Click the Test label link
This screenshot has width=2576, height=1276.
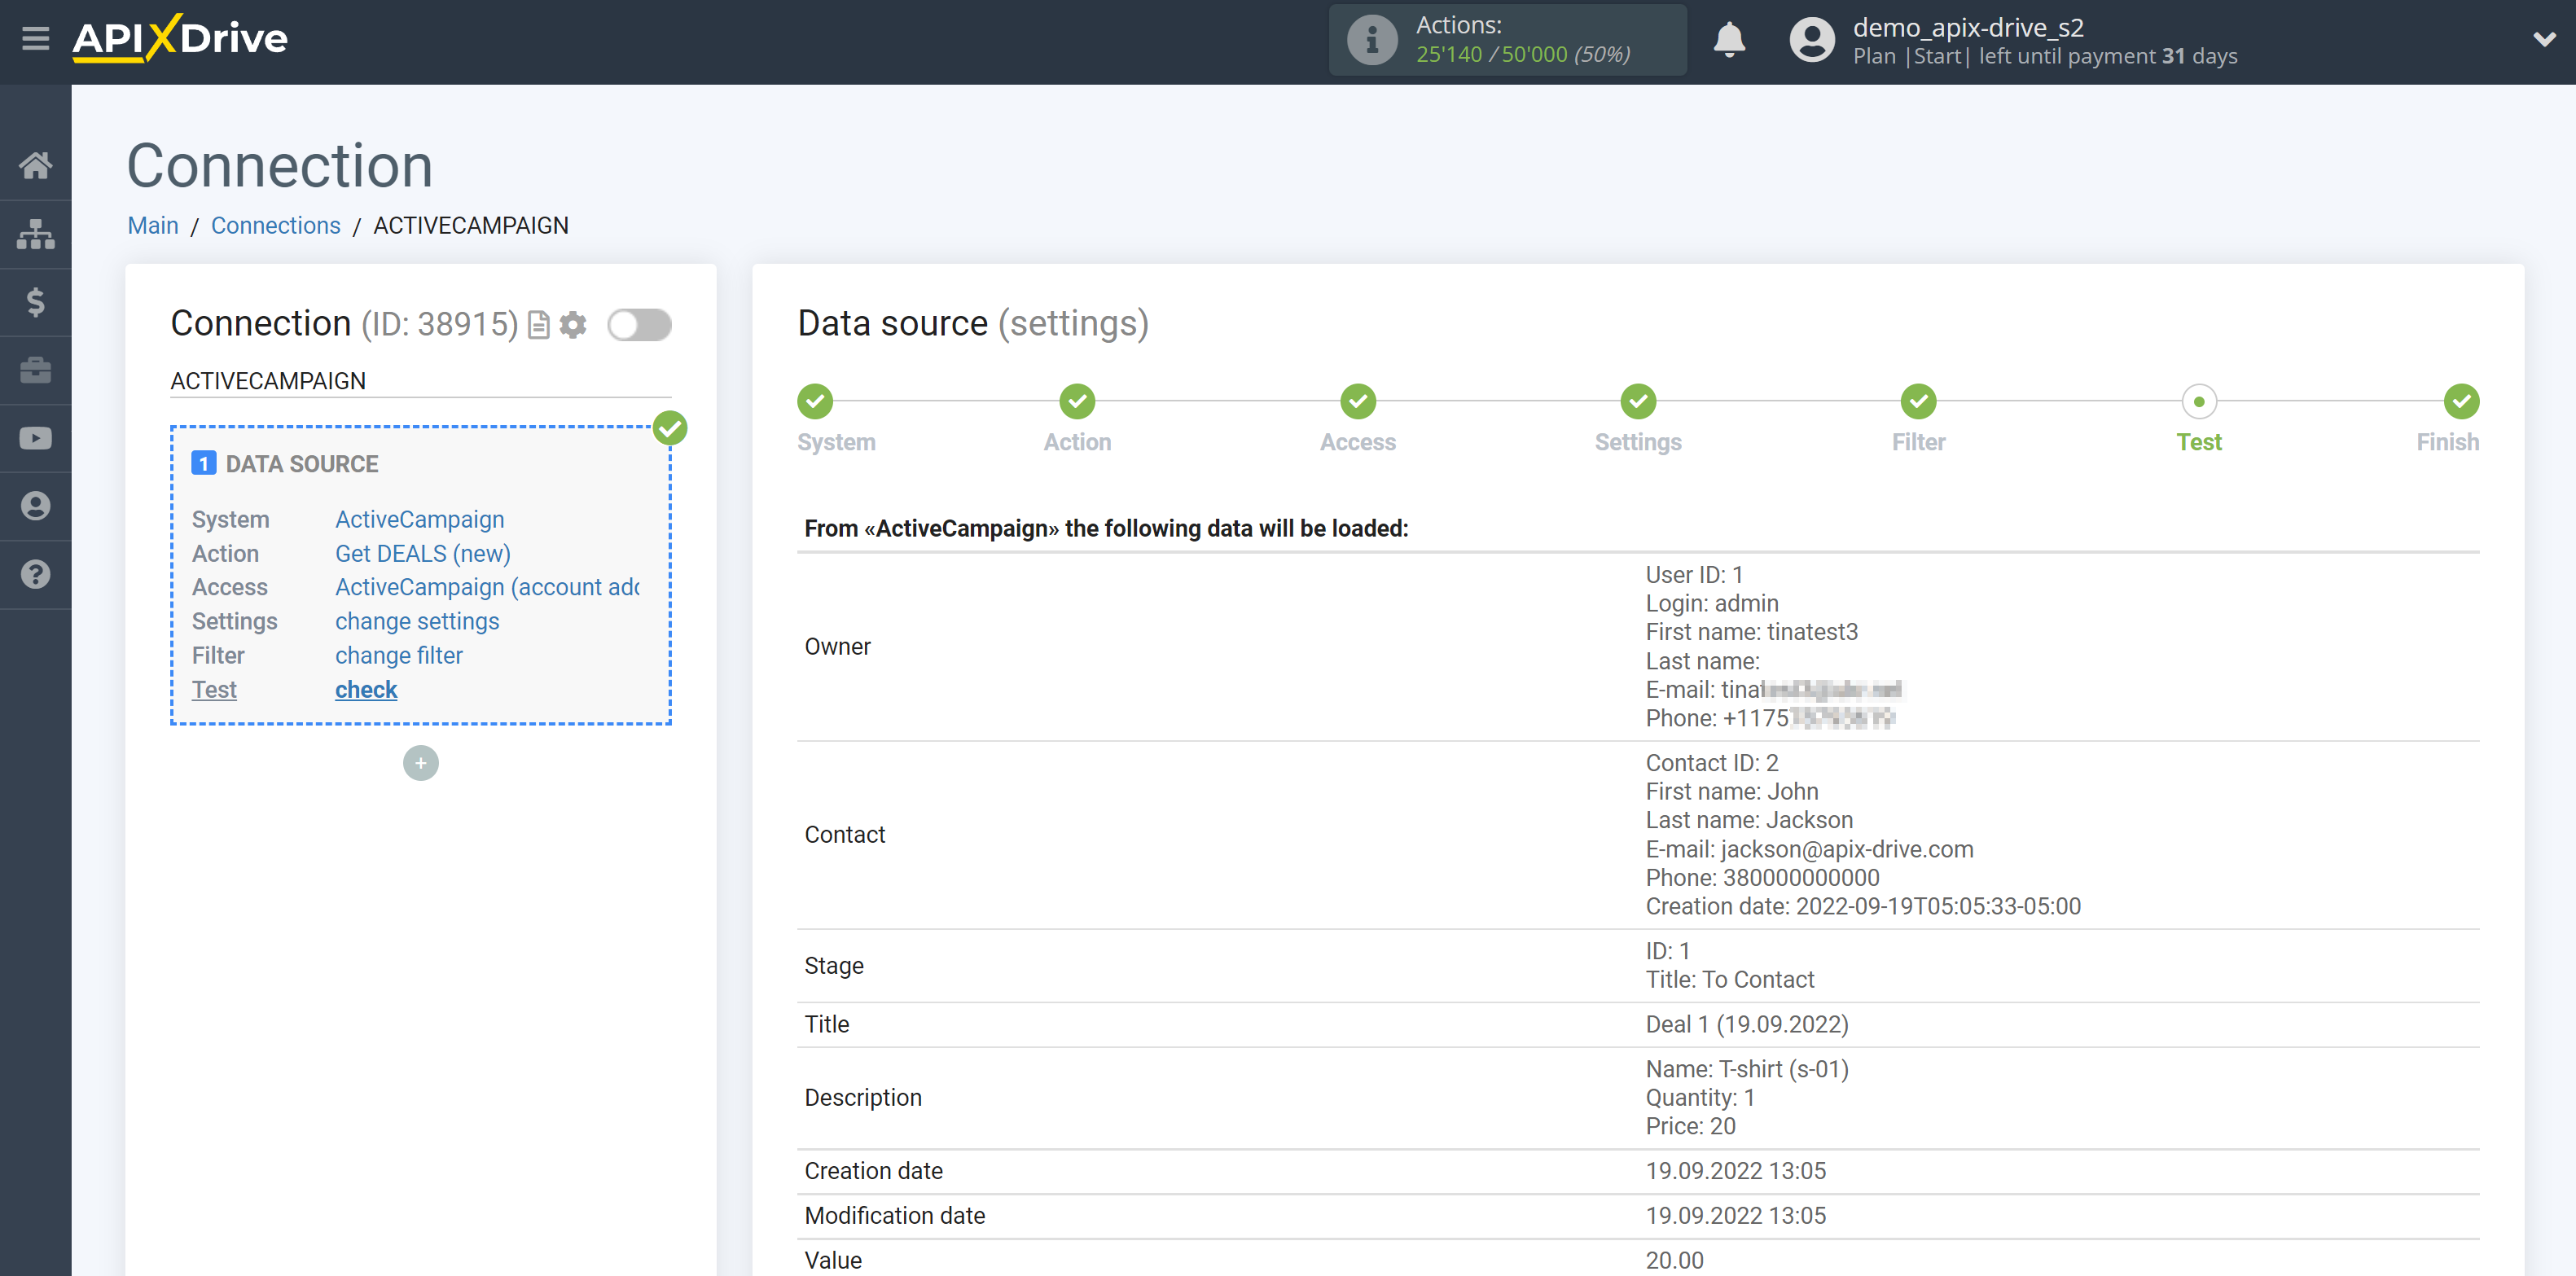point(214,689)
